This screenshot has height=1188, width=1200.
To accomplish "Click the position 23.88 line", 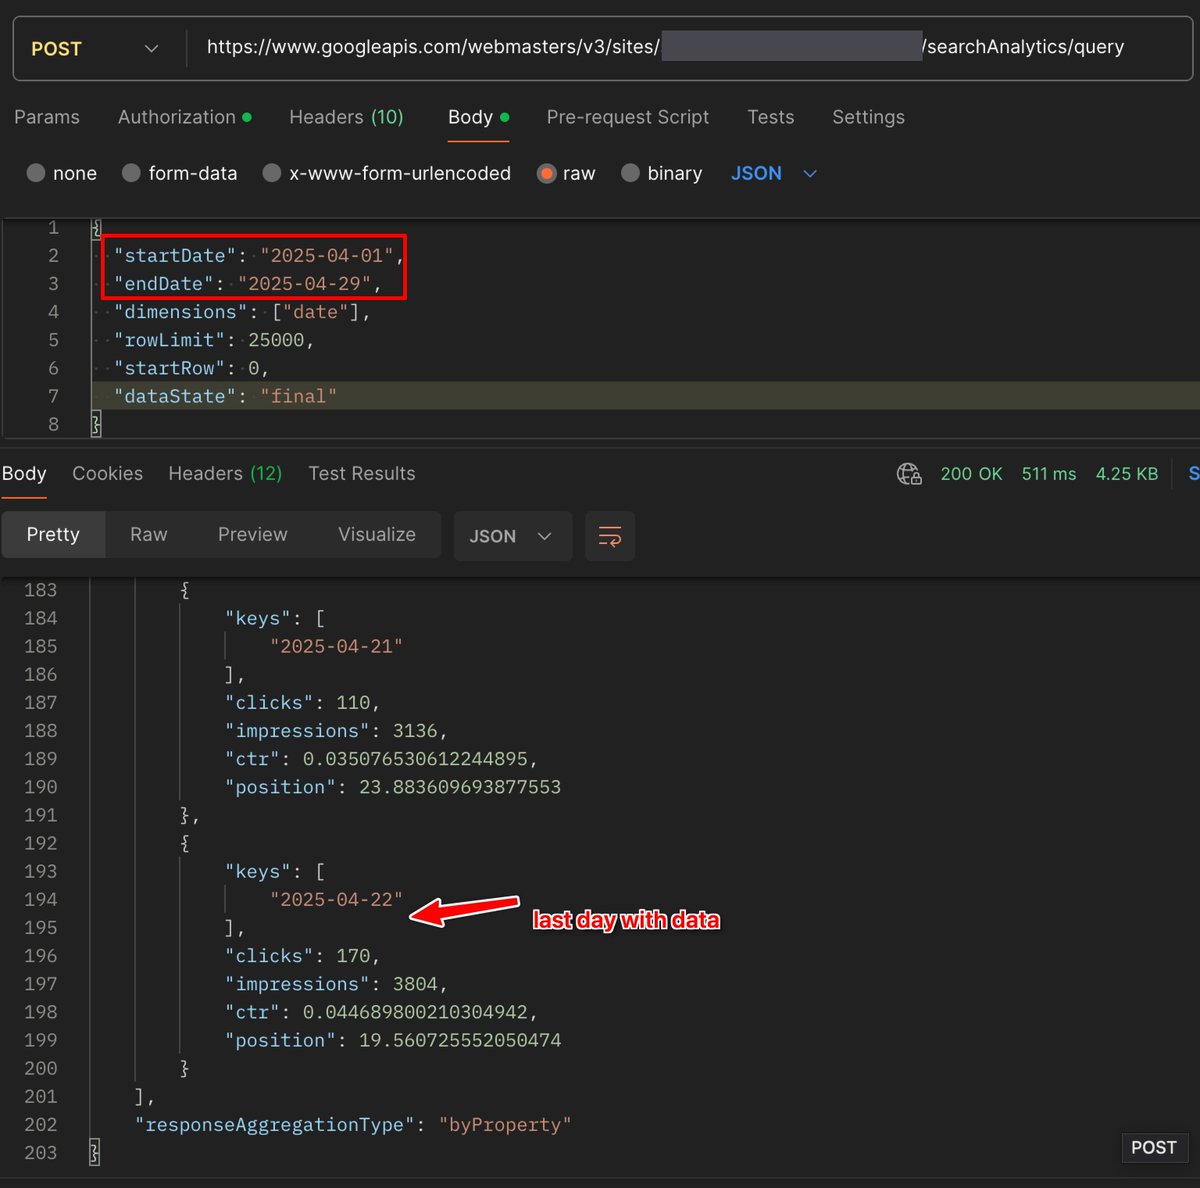I will (x=393, y=787).
